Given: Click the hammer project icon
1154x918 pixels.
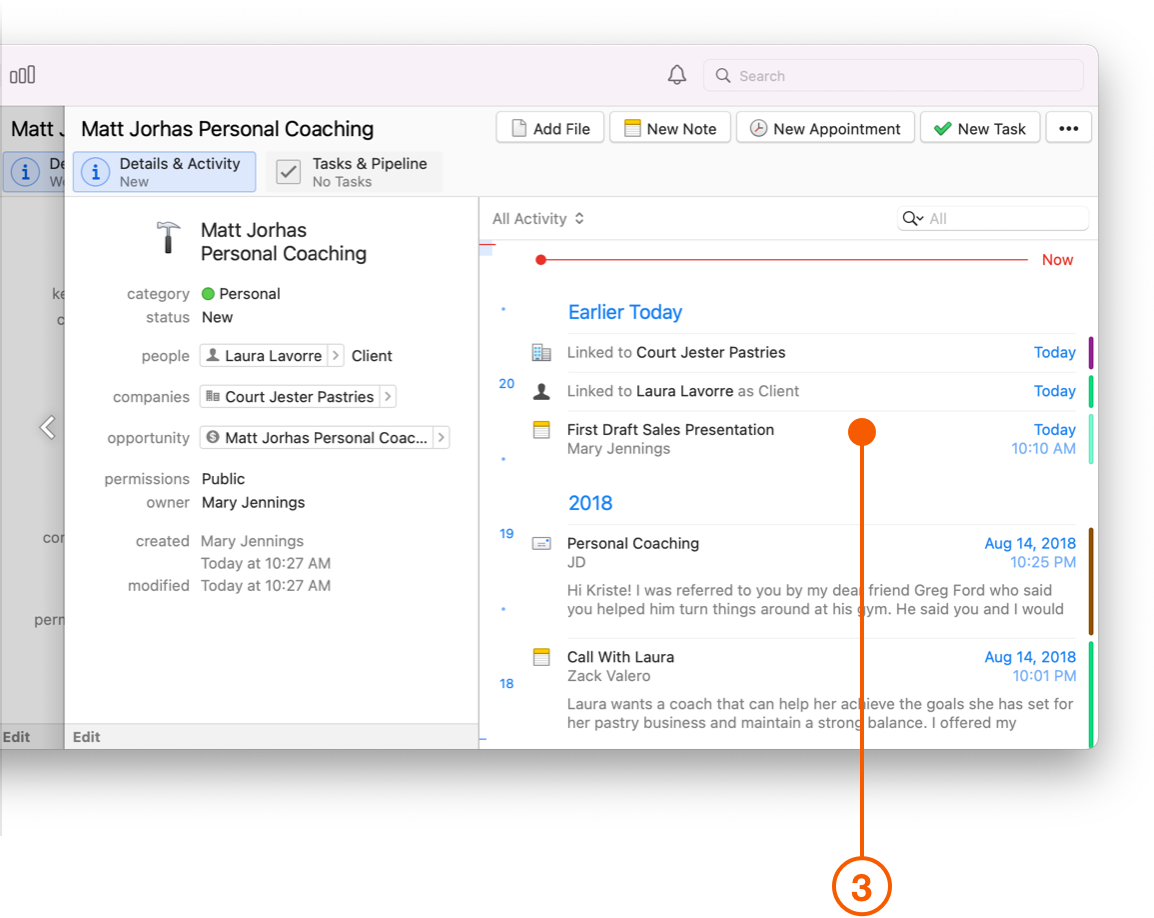Looking at the screenshot, I should [168, 238].
